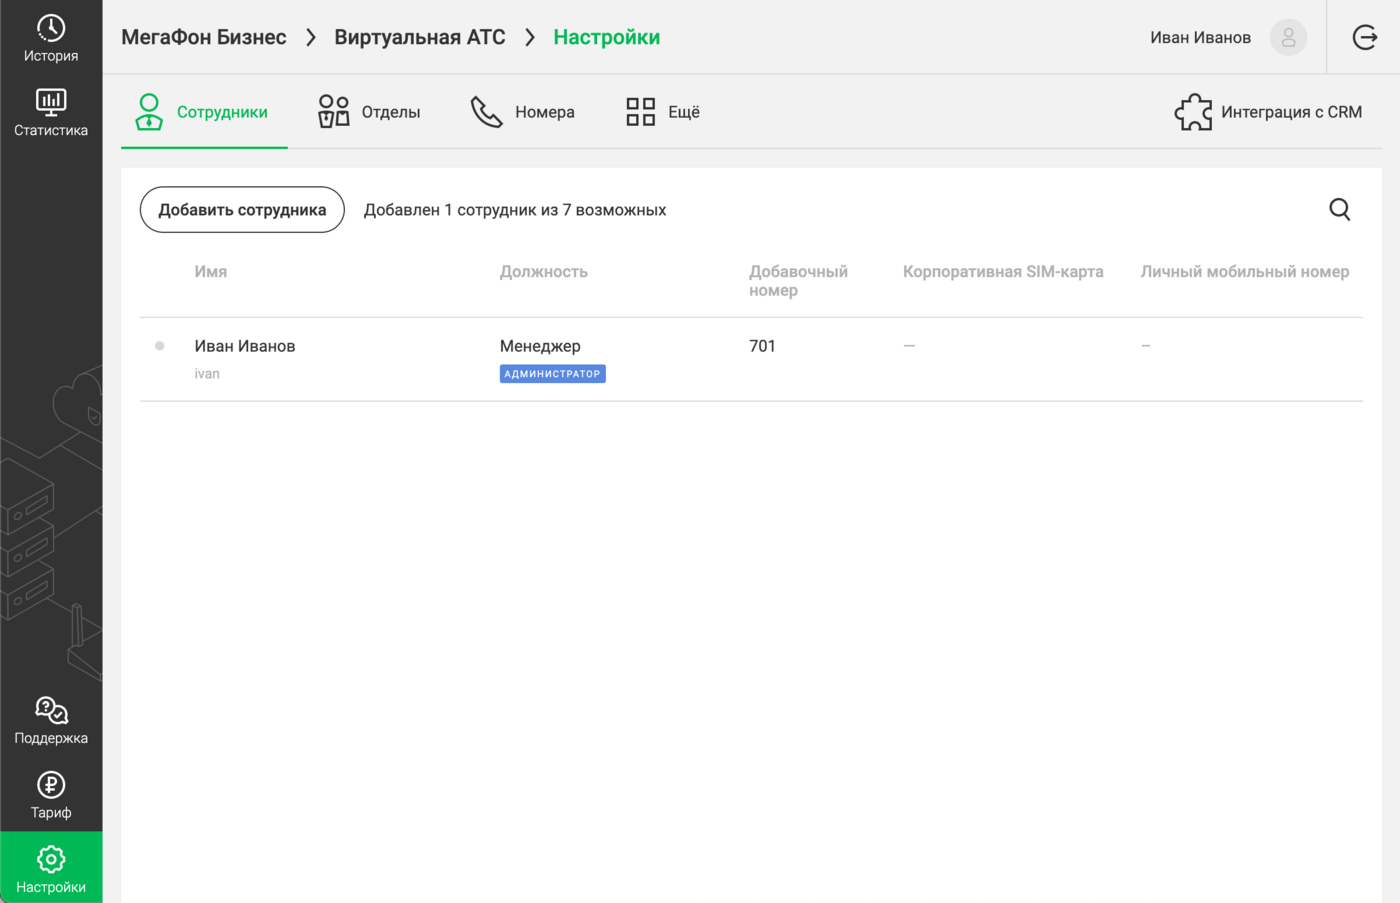
Task: Click extension number 701
Action: click(x=762, y=346)
